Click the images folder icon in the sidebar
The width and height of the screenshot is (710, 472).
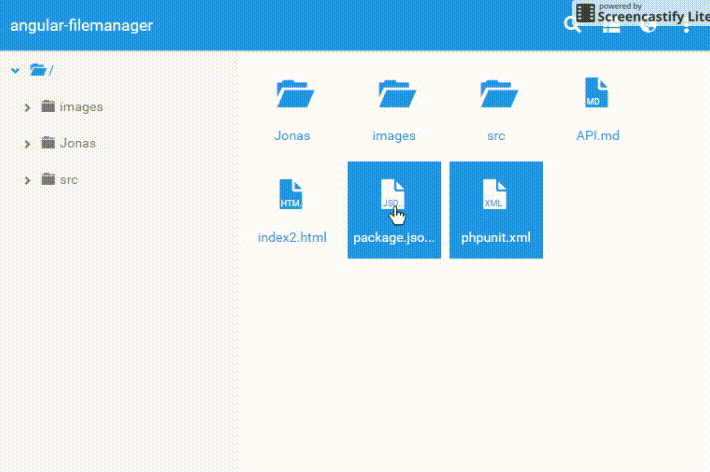(48, 106)
